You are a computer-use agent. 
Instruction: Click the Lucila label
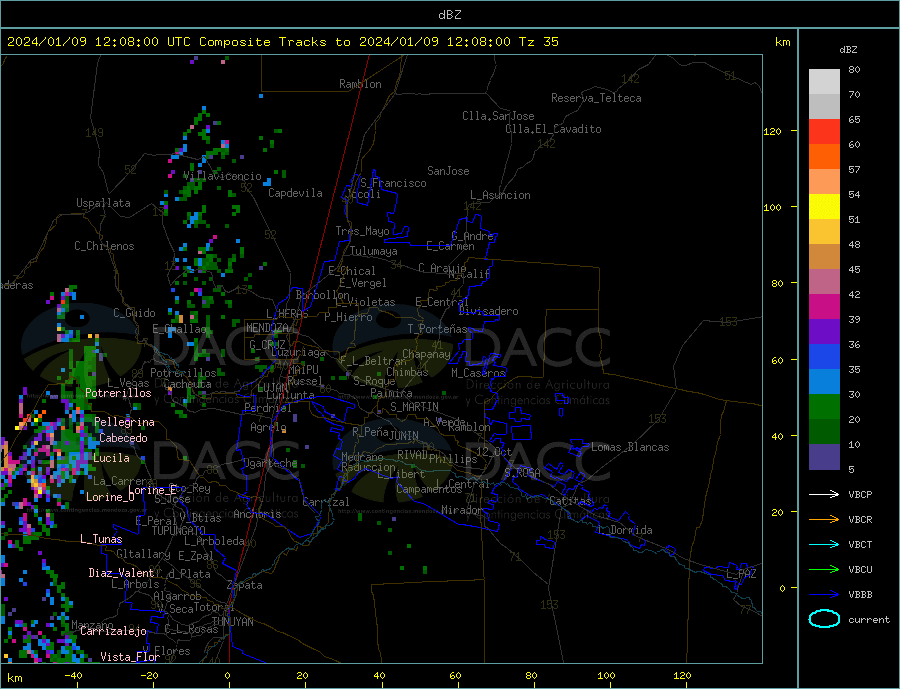(x=111, y=458)
